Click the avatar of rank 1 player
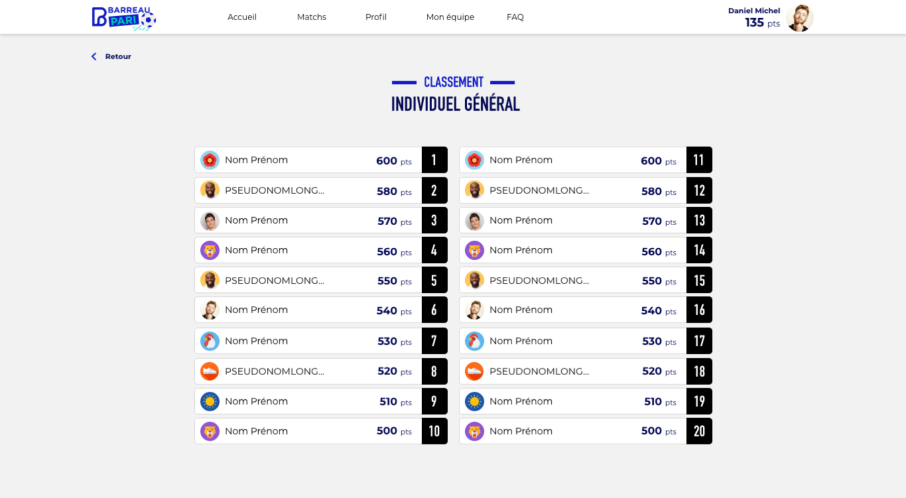The image size is (906, 498). [210, 160]
